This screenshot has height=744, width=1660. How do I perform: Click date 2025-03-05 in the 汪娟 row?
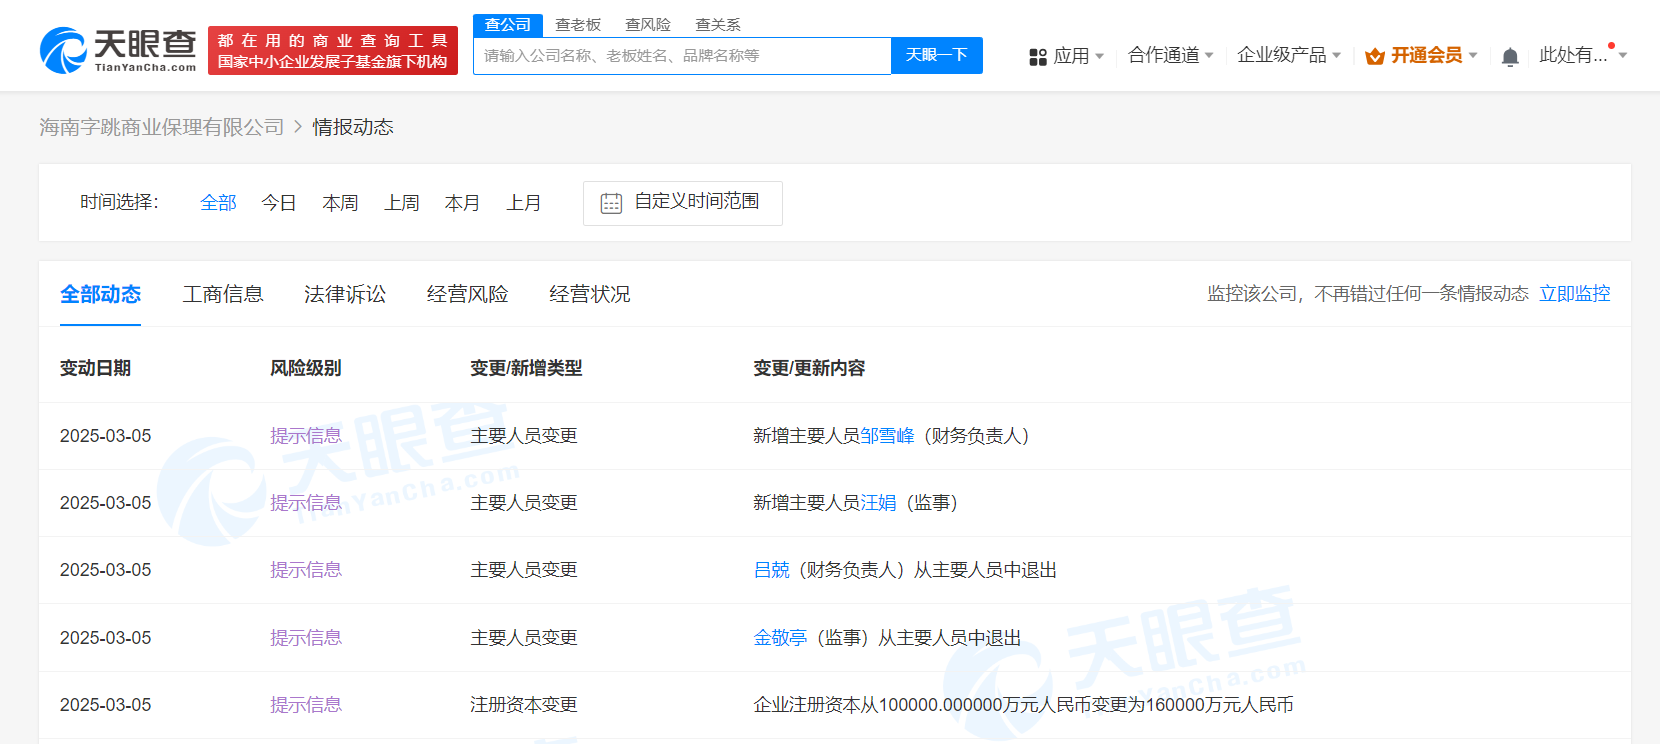(106, 503)
